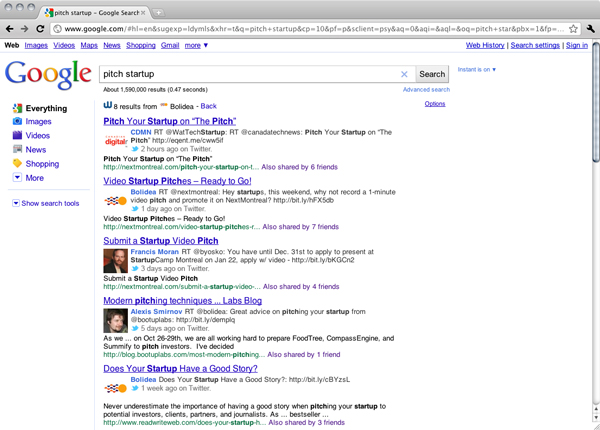Expand the More sidebar arrow

click(x=17, y=178)
